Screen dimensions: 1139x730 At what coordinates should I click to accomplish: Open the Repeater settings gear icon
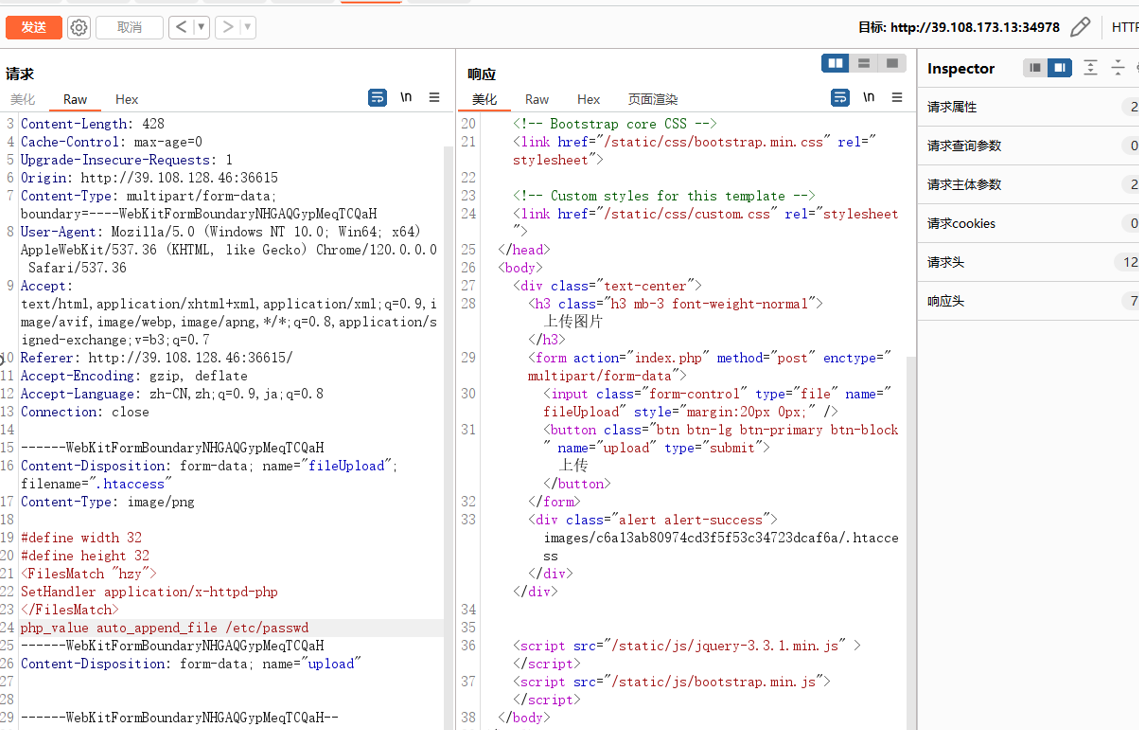tap(78, 28)
